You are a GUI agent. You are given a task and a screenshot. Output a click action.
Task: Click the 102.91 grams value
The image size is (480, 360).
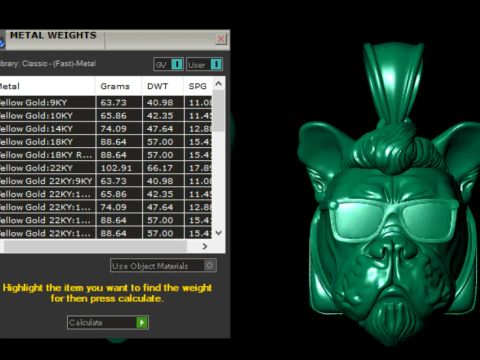pyautogui.click(x=116, y=168)
